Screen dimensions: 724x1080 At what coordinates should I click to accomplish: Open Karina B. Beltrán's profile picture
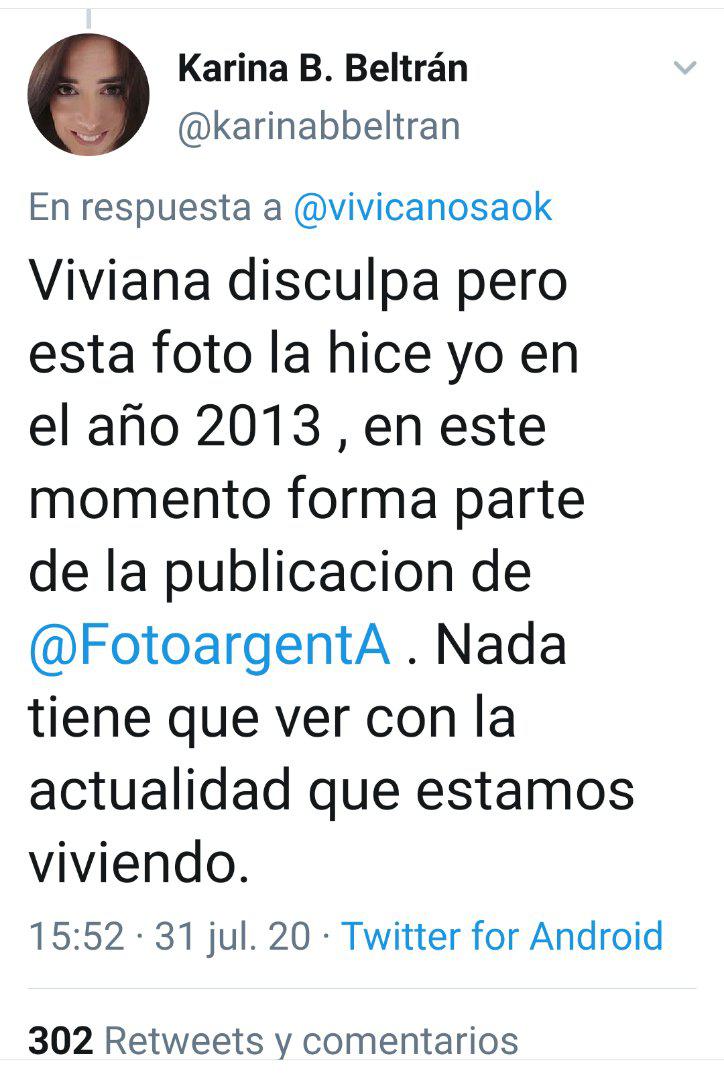88,94
